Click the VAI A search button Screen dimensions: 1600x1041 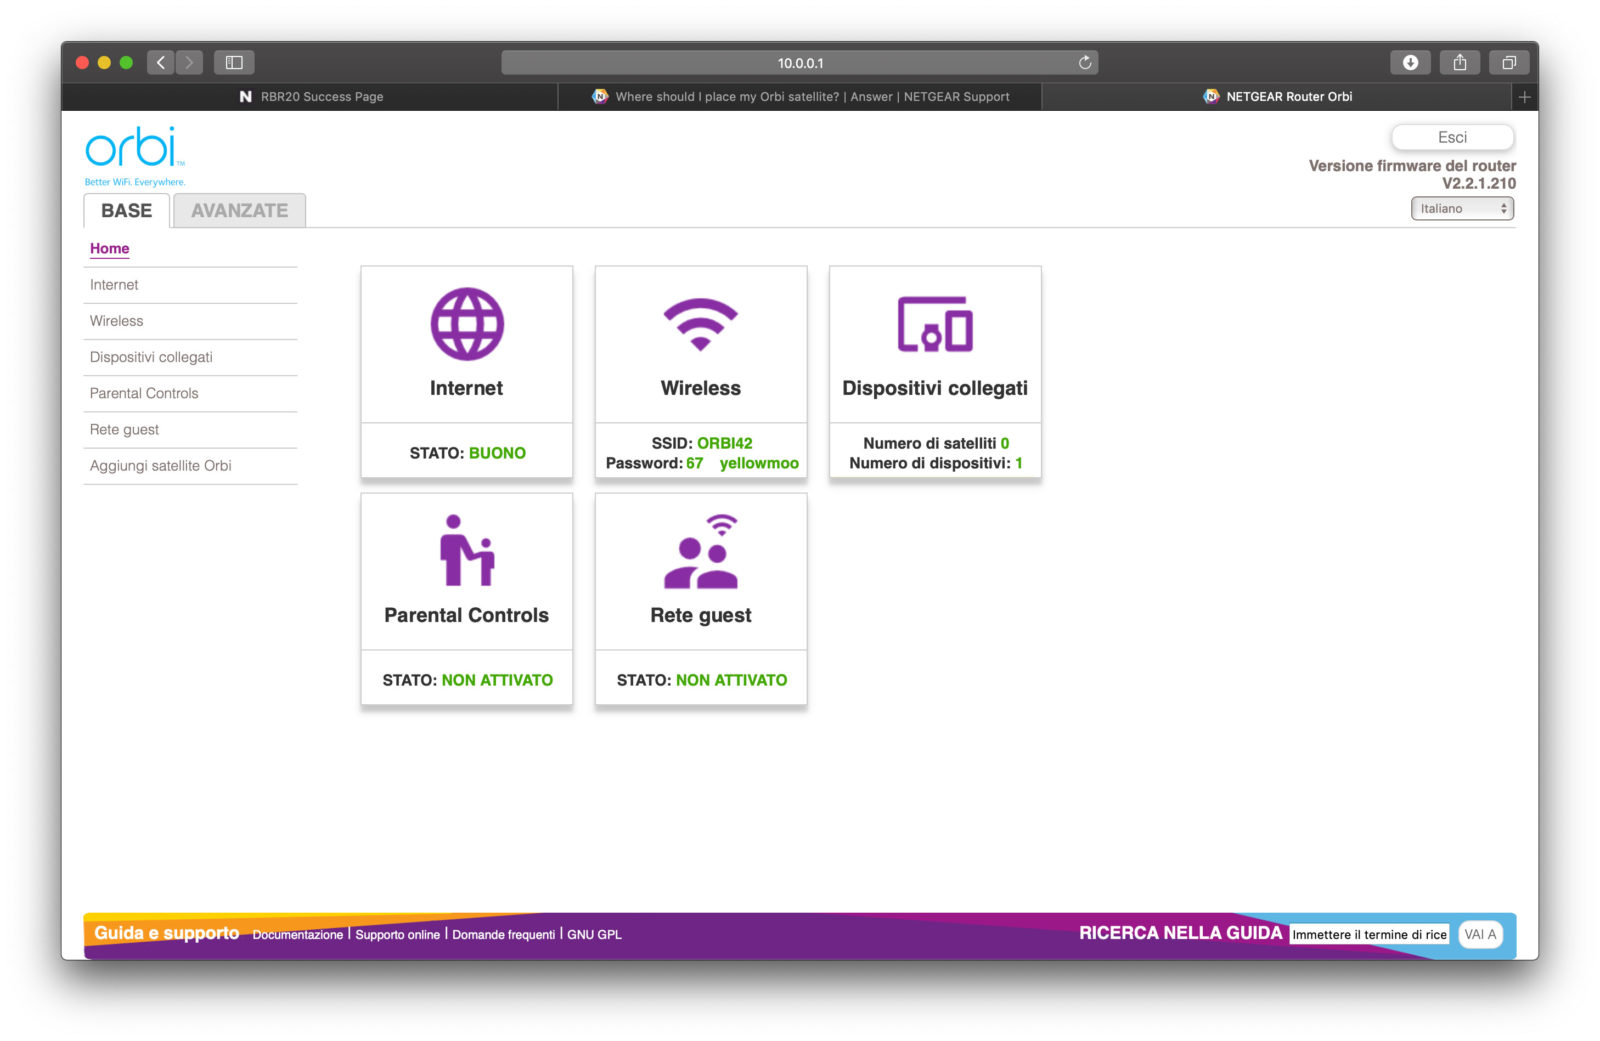click(1480, 934)
